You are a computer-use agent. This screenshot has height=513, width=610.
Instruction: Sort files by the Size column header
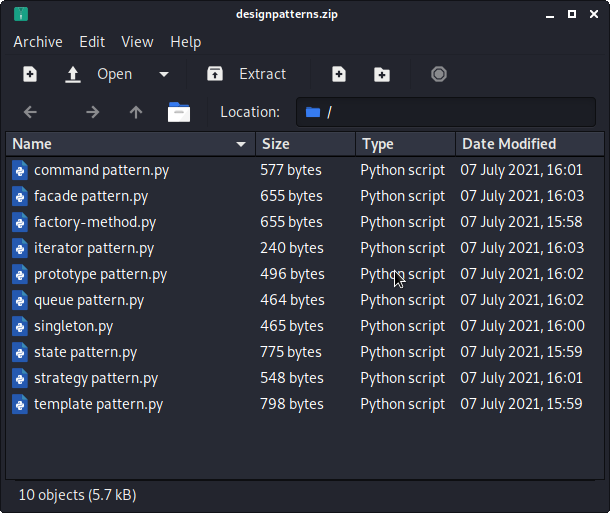pos(276,144)
